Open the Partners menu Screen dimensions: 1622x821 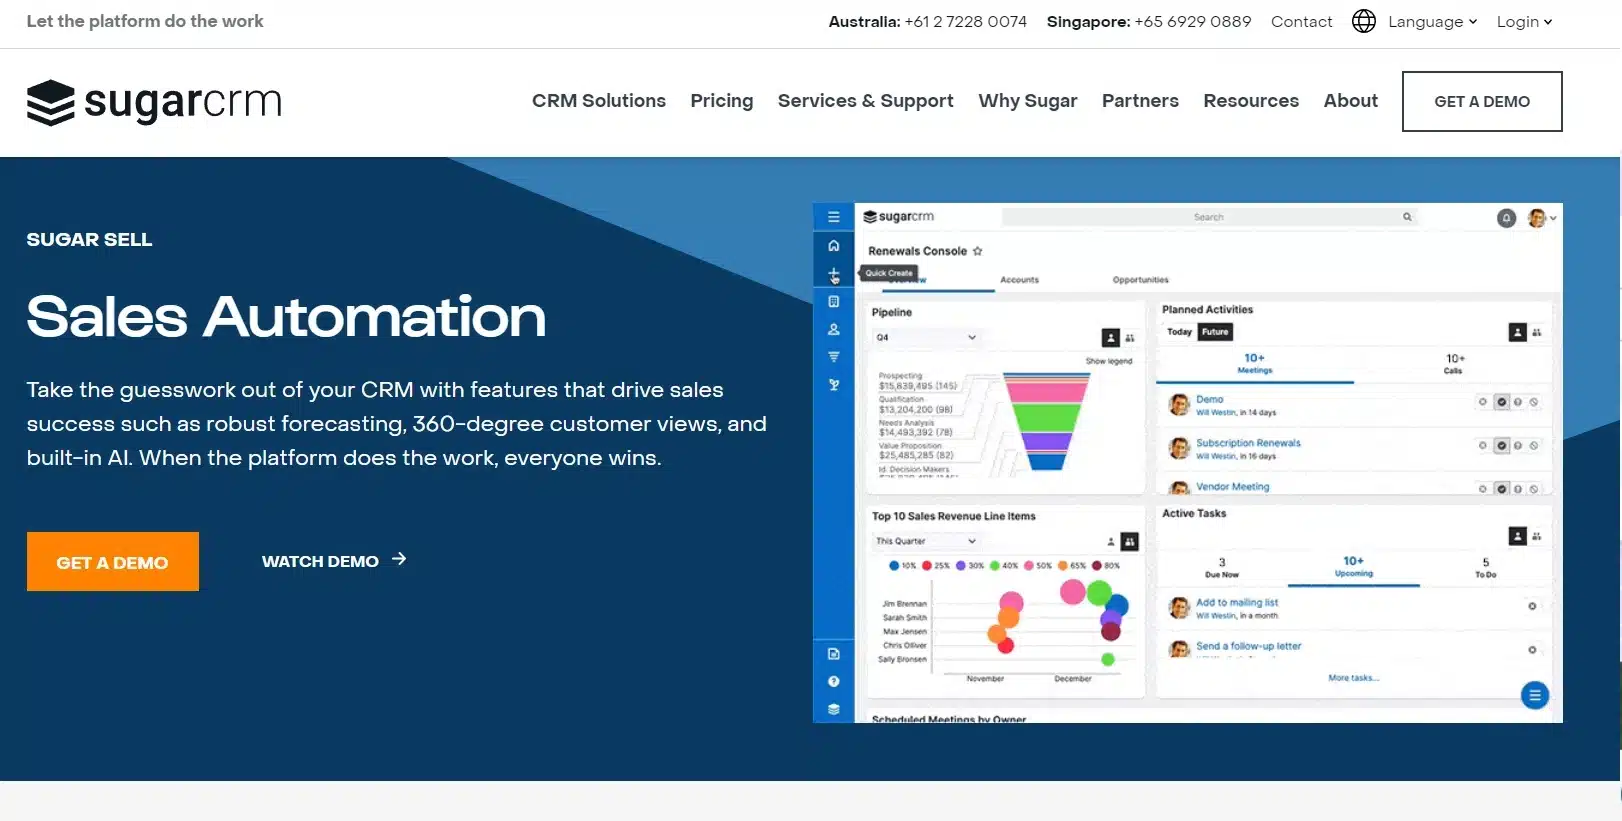(x=1140, y=101)
